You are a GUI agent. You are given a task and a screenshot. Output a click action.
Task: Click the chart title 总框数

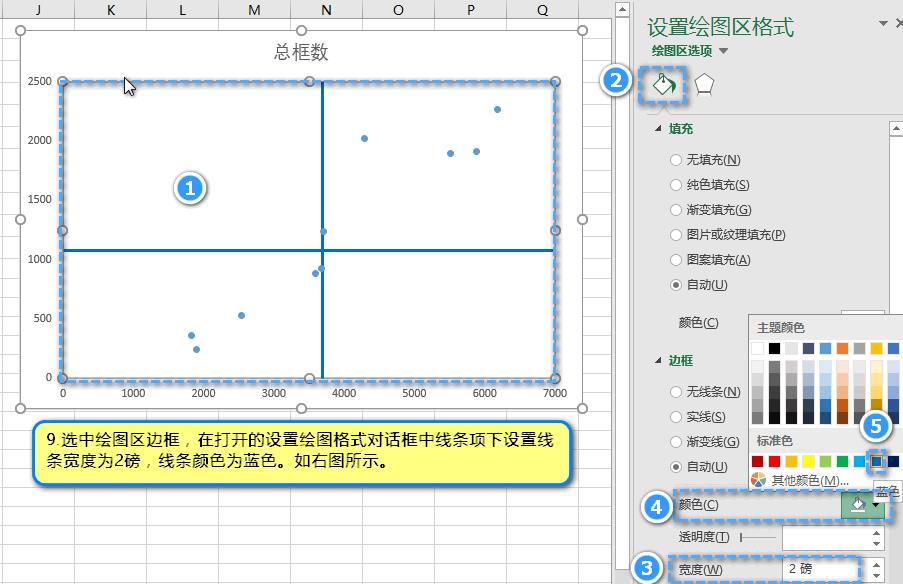tap(301, 52)
